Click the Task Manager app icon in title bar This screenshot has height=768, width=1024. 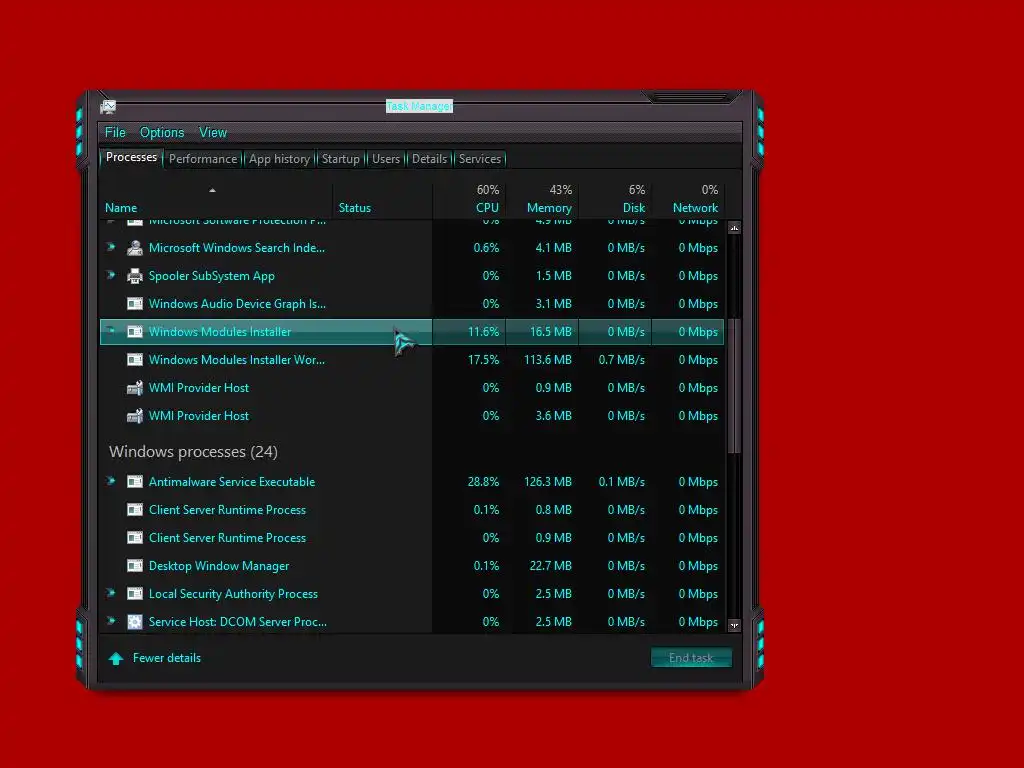(108, 107)
